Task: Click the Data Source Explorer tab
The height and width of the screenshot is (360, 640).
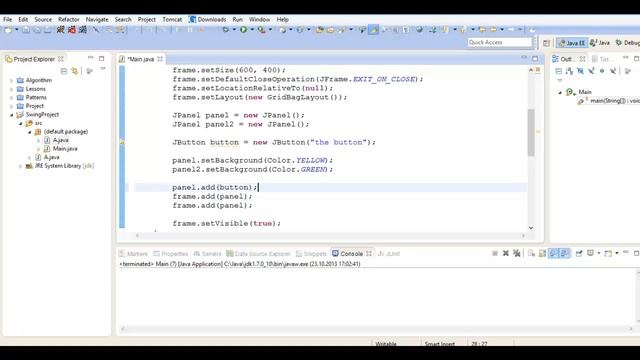Action: click(258, 253)
